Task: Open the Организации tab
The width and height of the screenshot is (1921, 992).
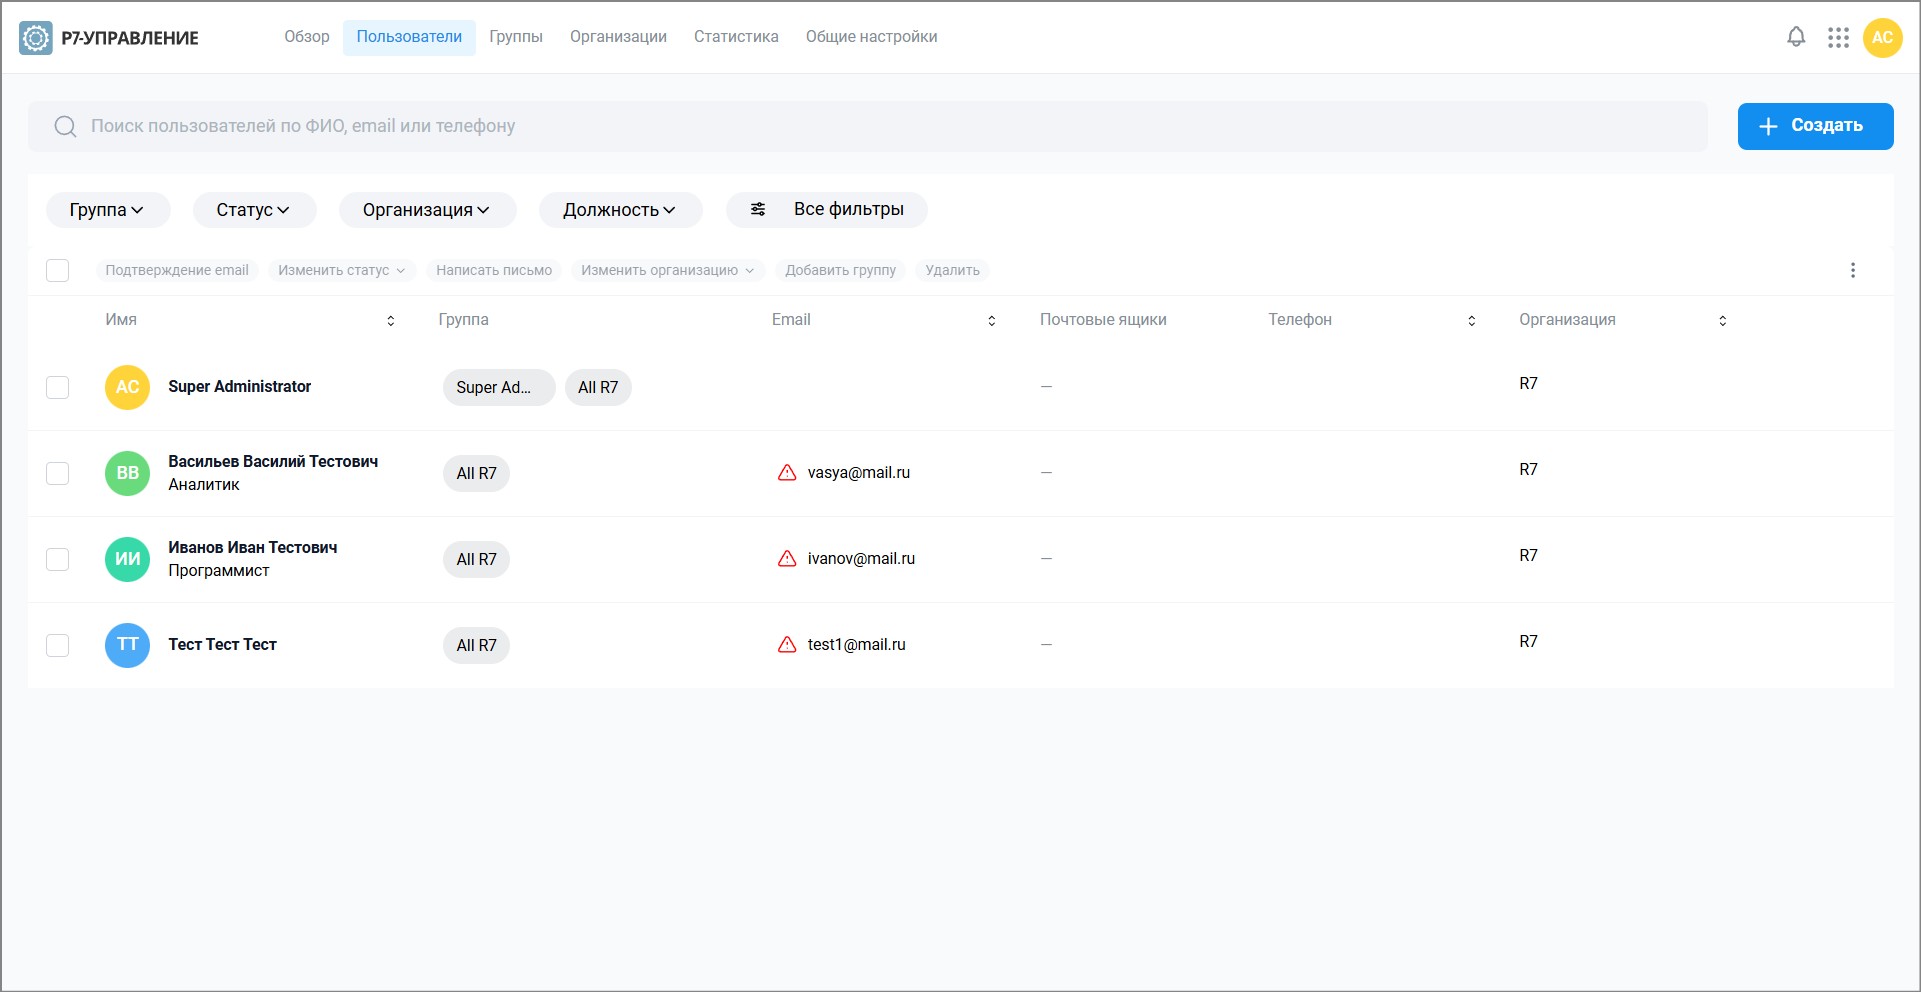Action: (618, 37)
